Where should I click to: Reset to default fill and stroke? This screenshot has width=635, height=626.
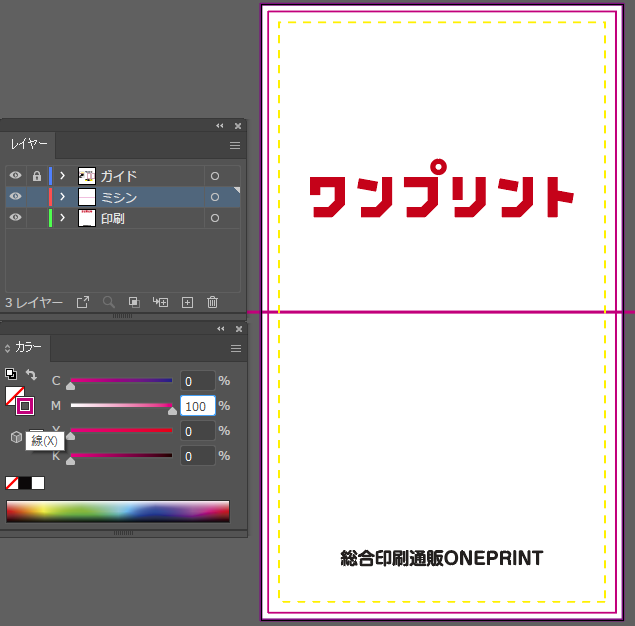click(11, 375)
